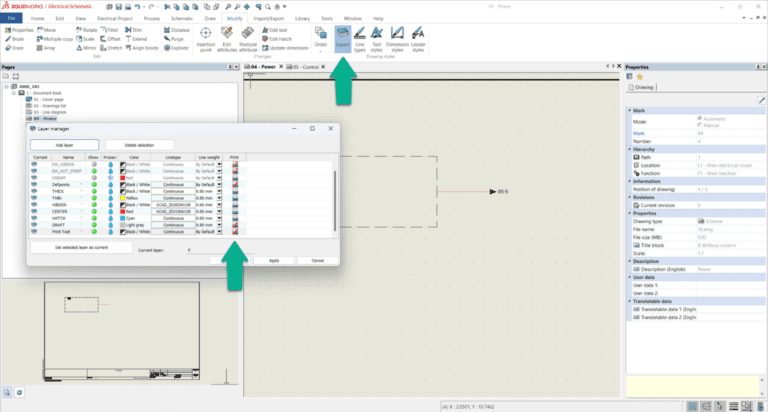Toggle Print setting for the DRAFT layer
This screenshot has height=412, width=768.
235,225
